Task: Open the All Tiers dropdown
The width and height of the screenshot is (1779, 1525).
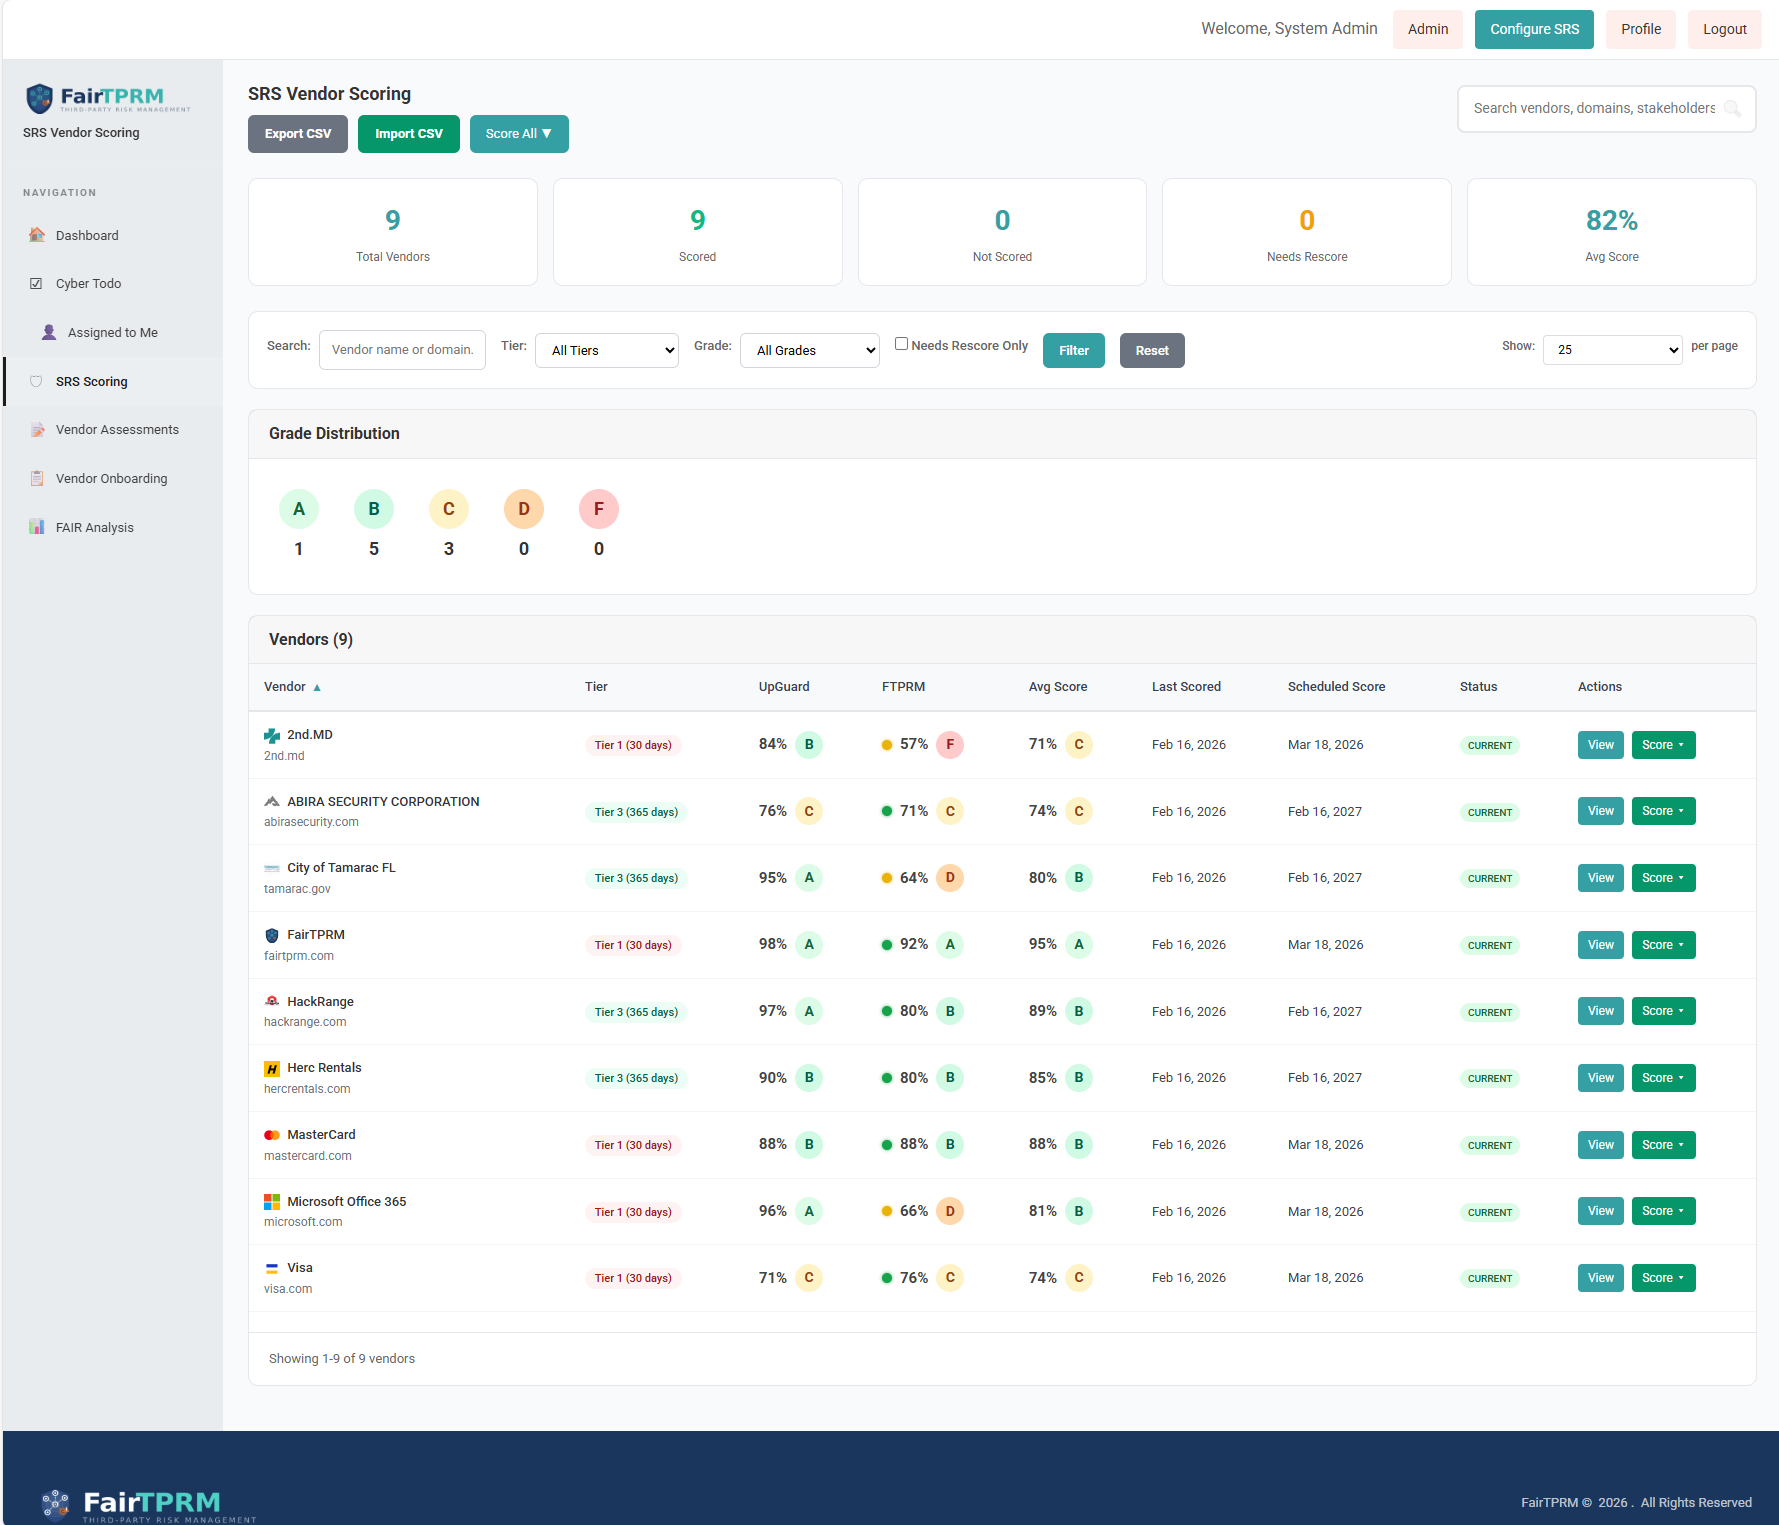Action: [607, 350]
